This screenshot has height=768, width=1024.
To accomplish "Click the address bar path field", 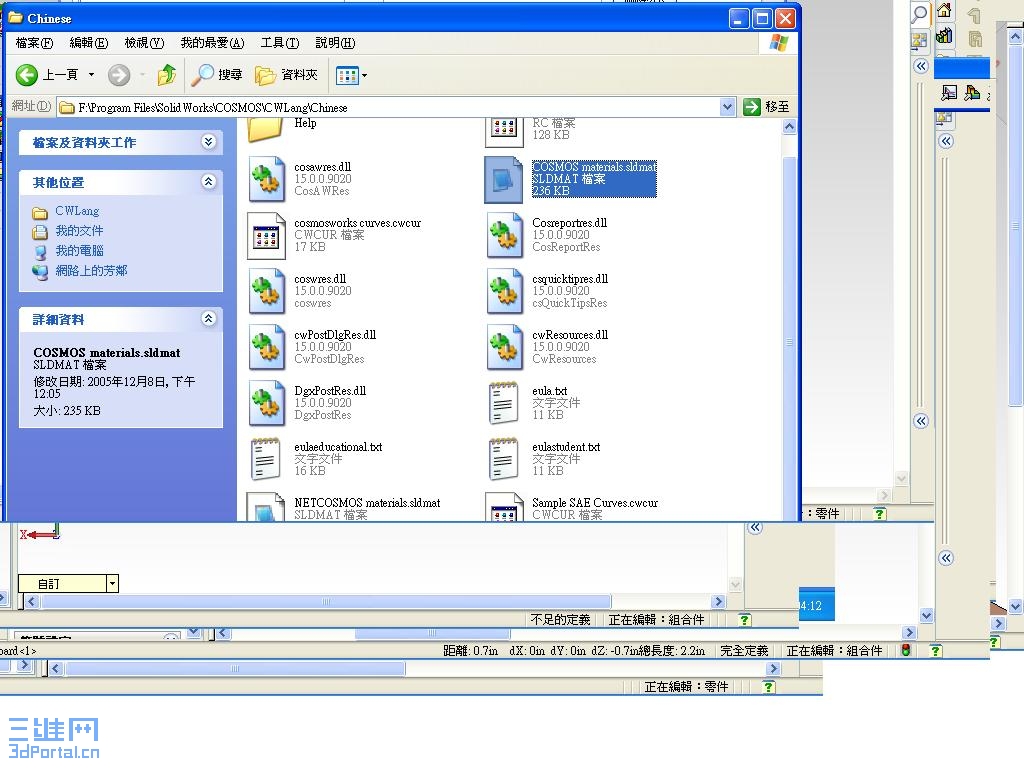I will coord(389,107).
